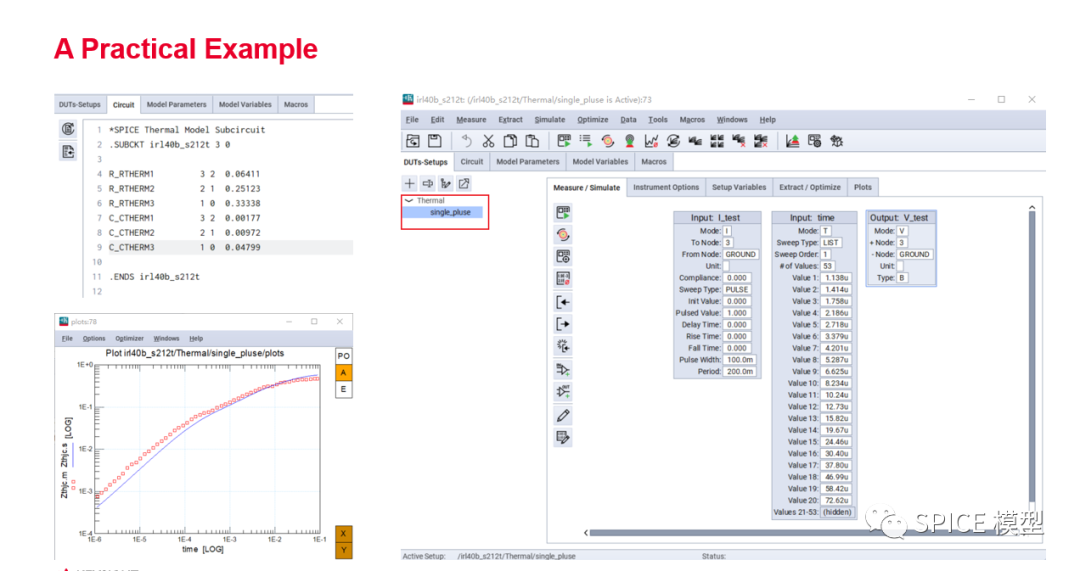Click the Paste clipboard icon
The image size is (1080, 571).
pos(532,141)
